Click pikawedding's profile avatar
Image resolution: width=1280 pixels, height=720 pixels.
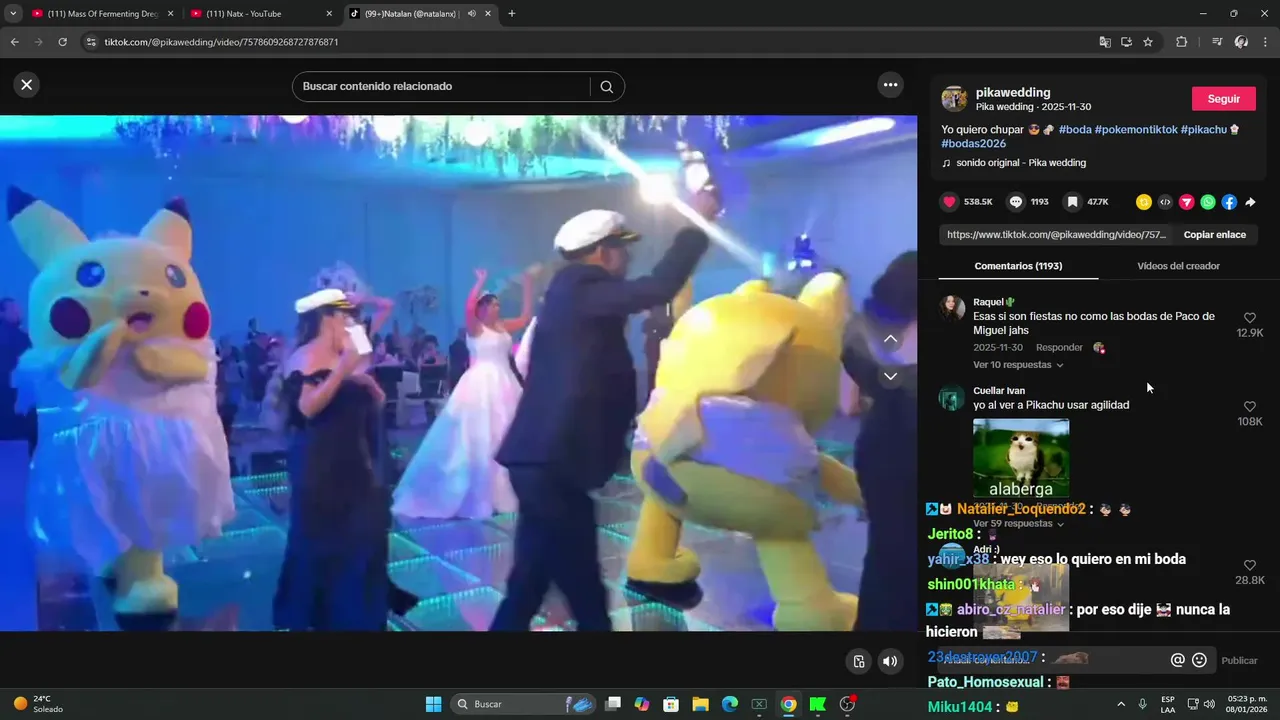[954, 98]
